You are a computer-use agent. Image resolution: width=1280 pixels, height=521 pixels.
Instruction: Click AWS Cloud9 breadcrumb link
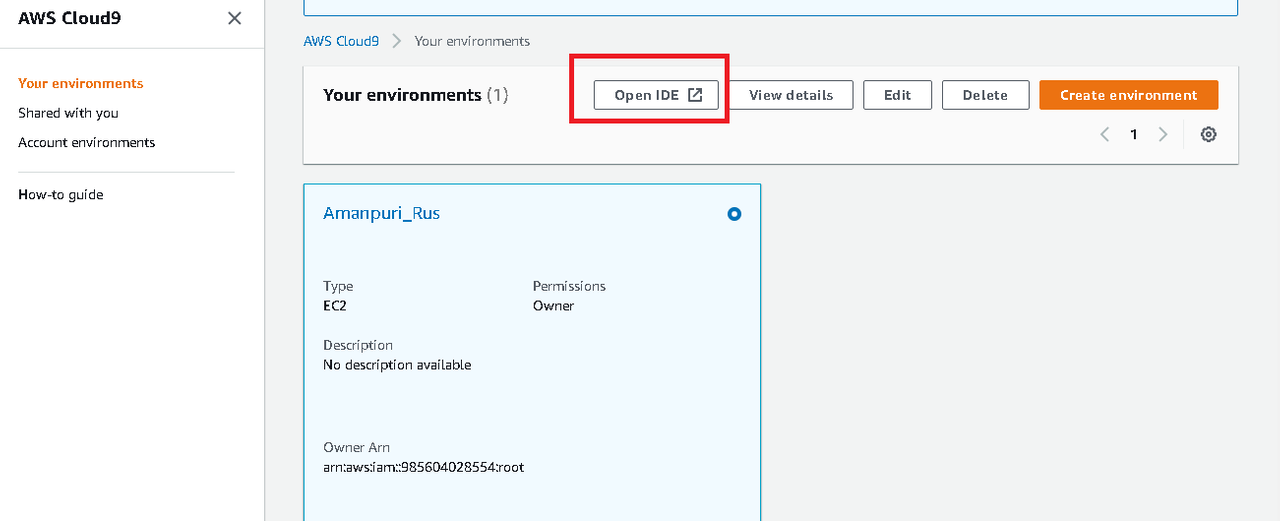(x=341, y=41)
